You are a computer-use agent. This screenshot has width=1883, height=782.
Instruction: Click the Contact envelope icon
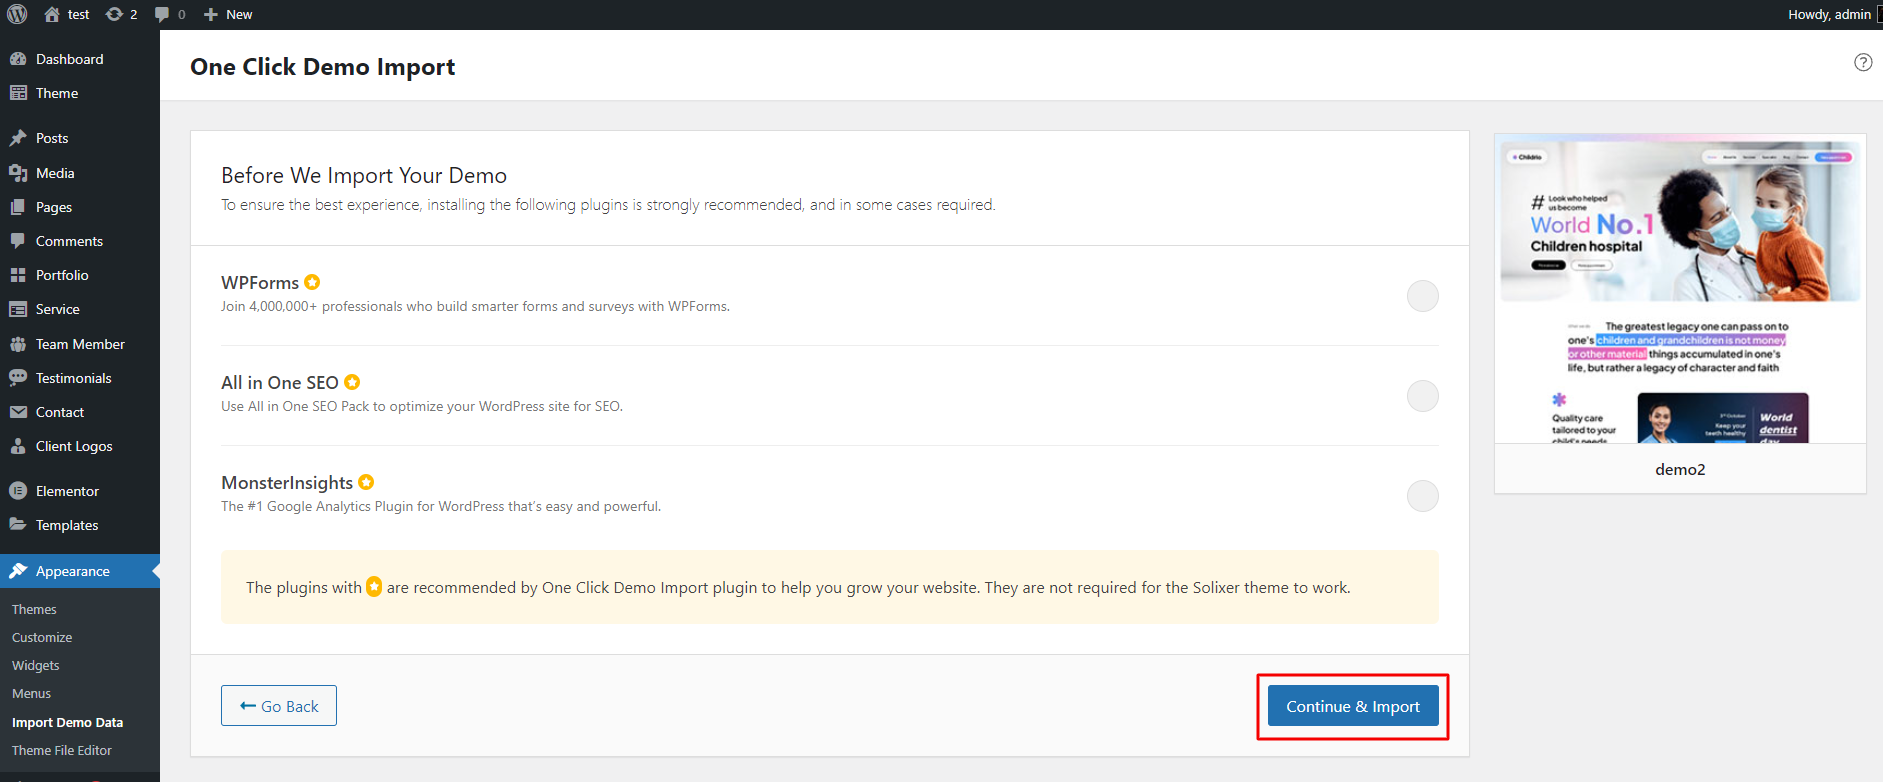[18, 412]
